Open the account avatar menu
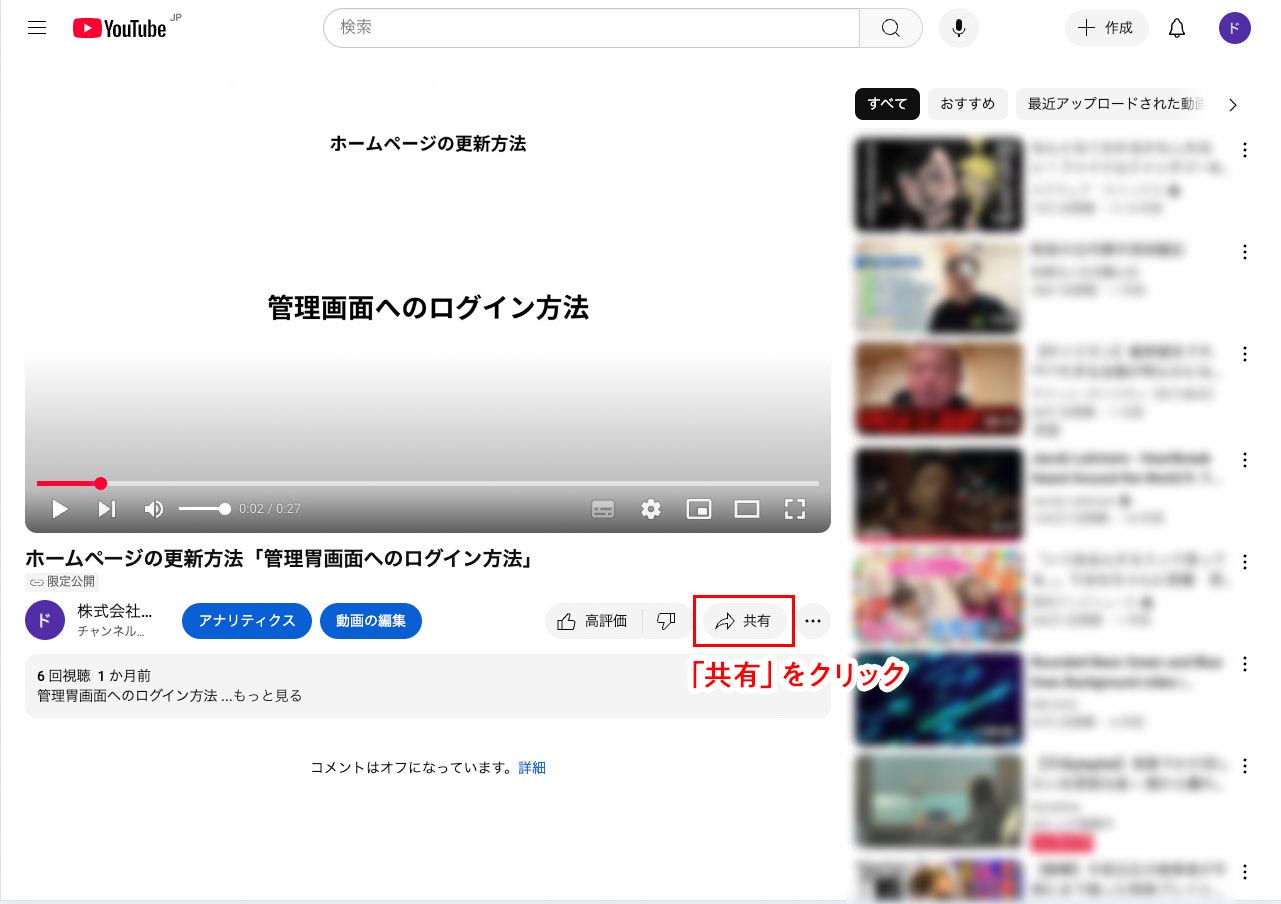 pos(1235,28)
